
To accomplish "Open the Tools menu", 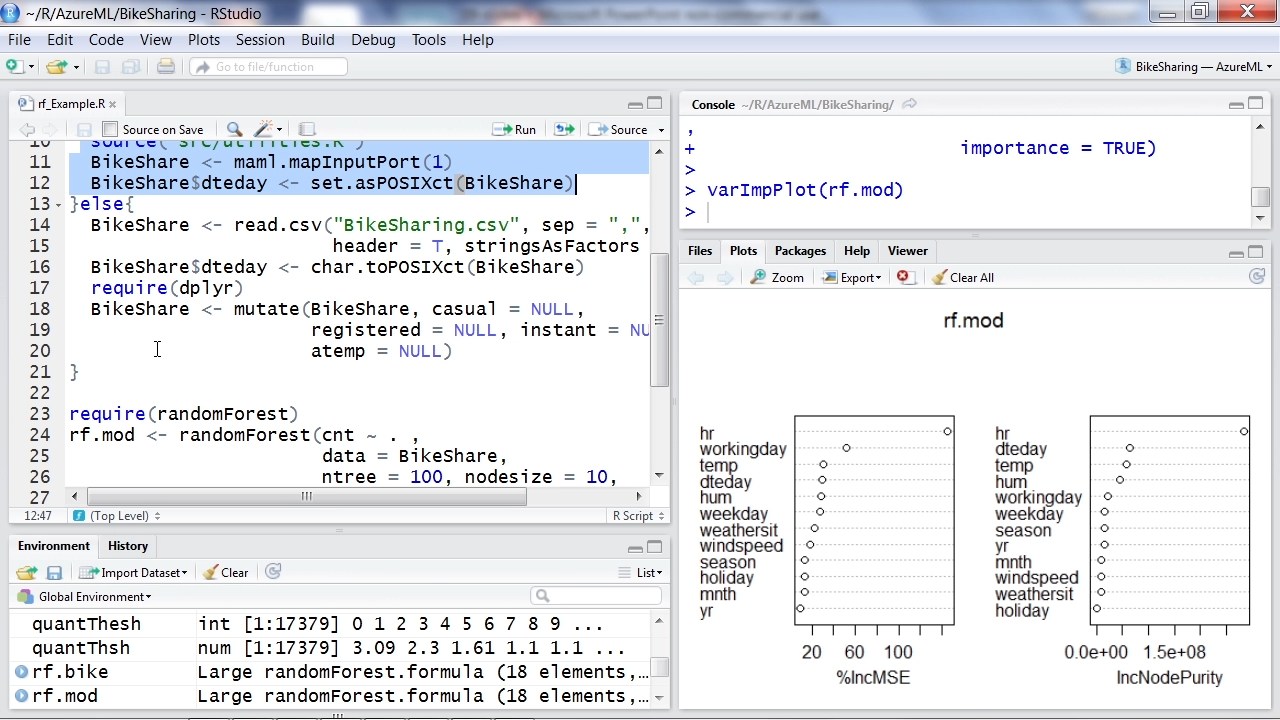I will tap(429, 40).
